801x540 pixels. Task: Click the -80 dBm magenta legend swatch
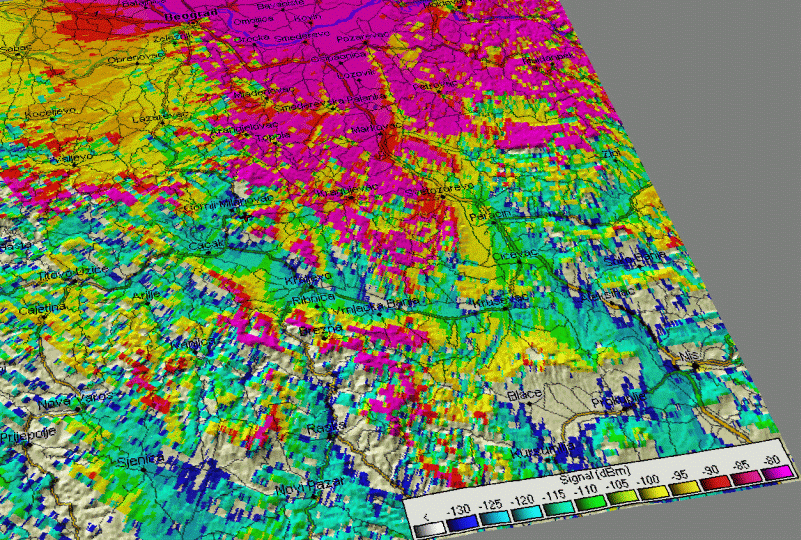(776, 473)
